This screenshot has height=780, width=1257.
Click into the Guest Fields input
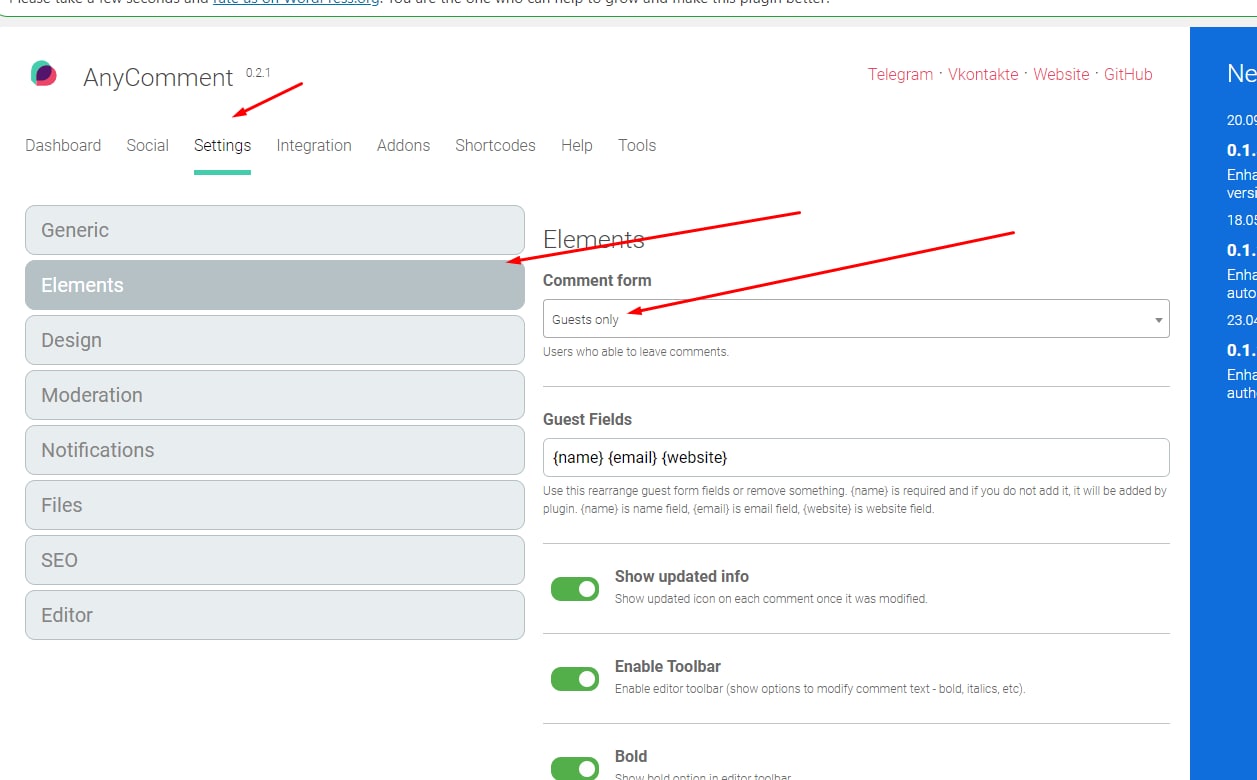click(x=856, y=457)
